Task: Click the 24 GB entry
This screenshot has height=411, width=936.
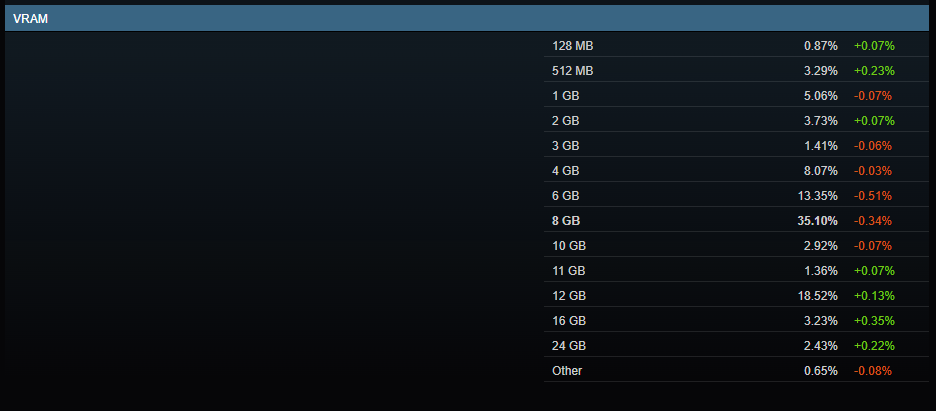Action: [x=736, y=347]
